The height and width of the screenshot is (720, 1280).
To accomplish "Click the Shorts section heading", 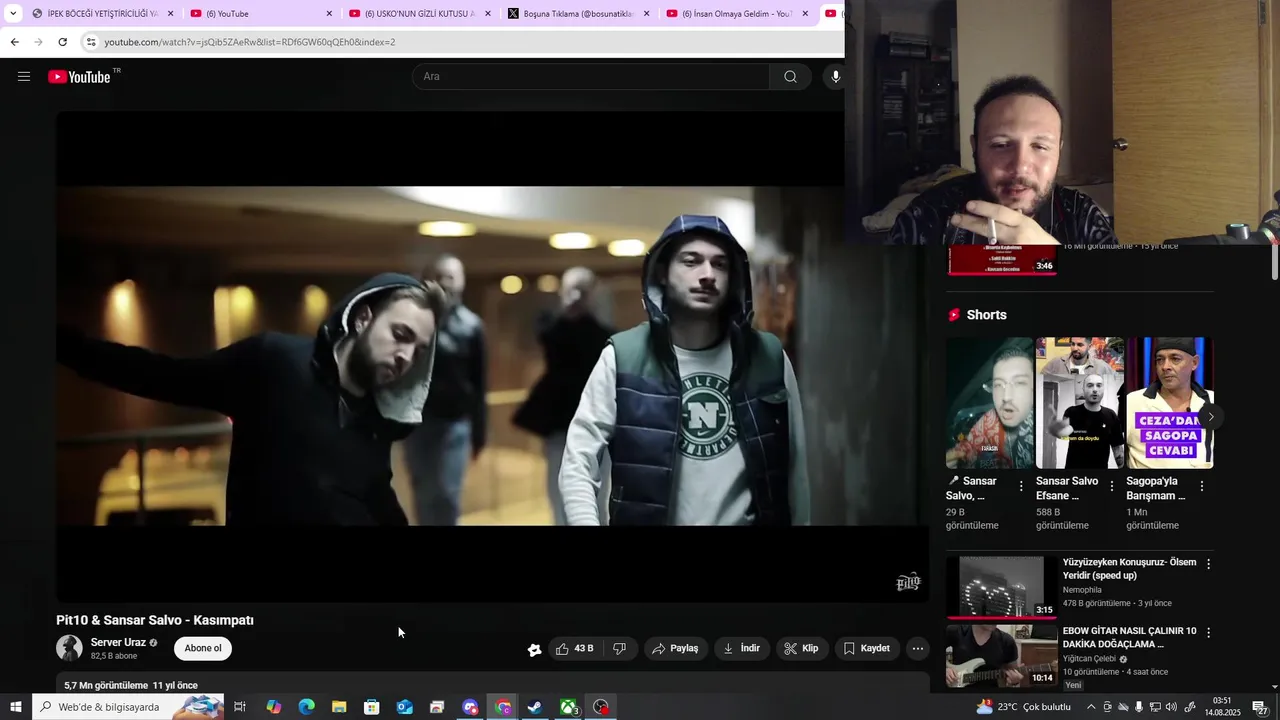I will [x=986, y=315].
